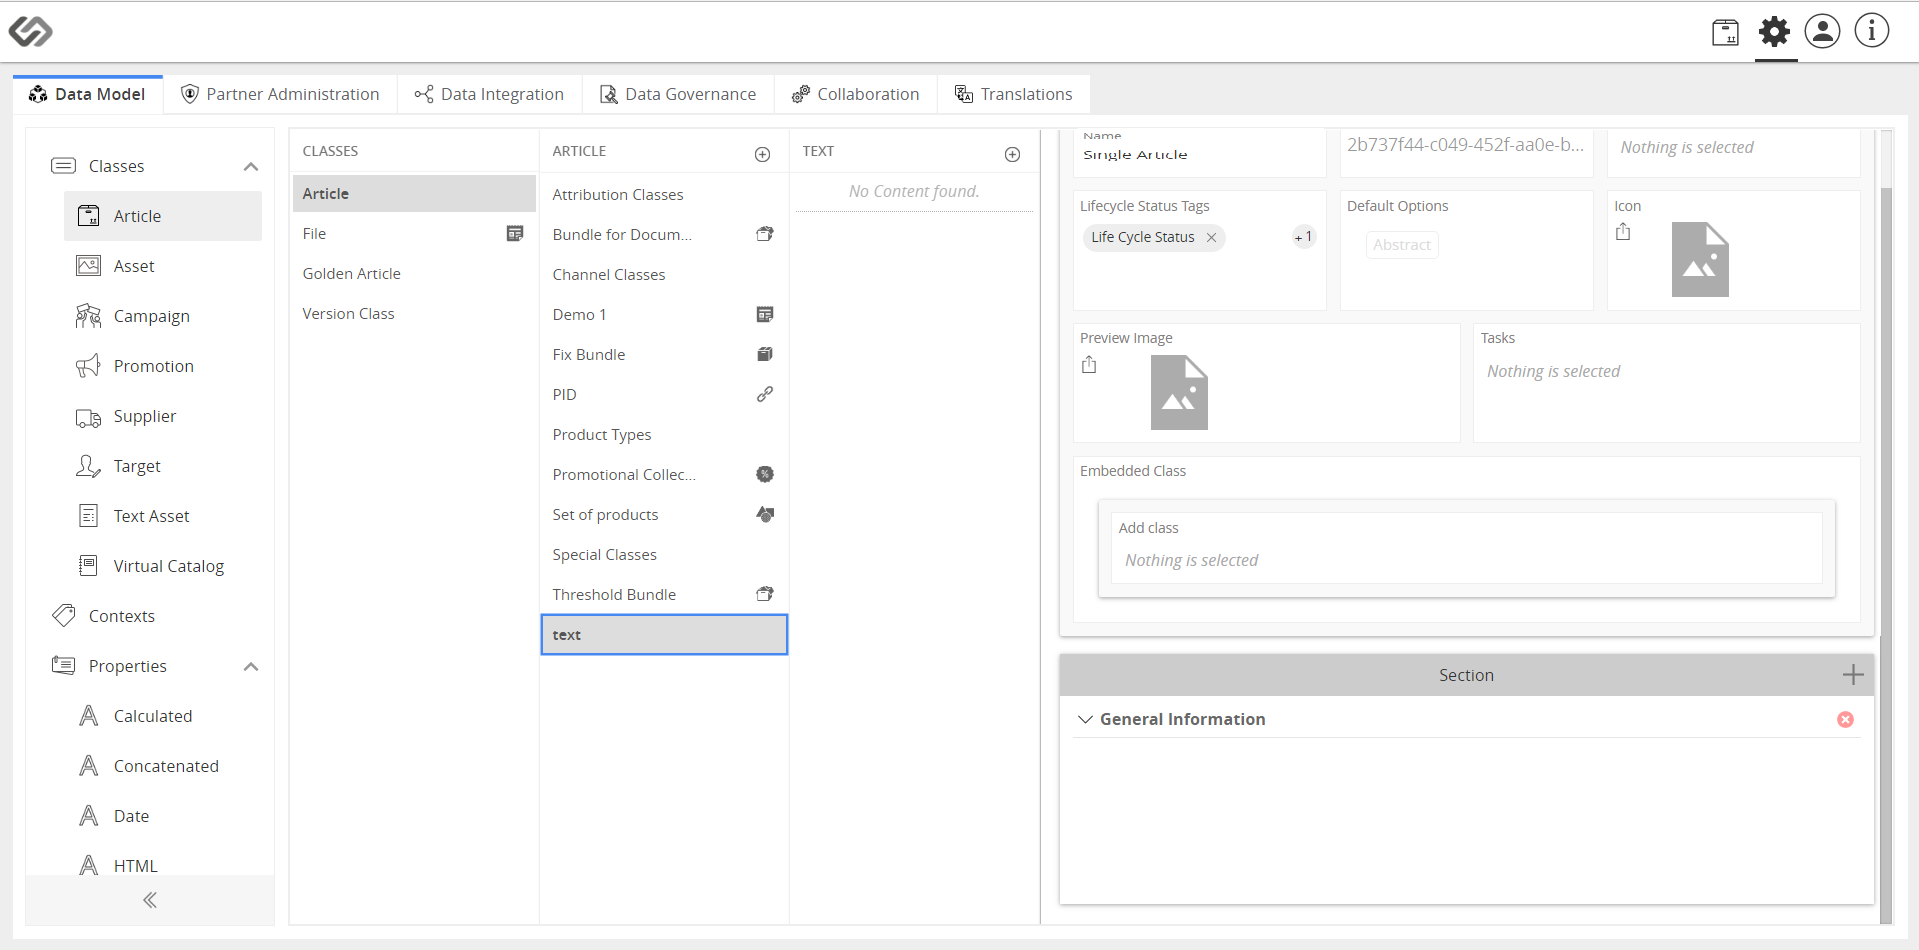This screenshot has width=1919, height=950.
Task: Toggle the Abstract default option
Action: pos(1402,244)
